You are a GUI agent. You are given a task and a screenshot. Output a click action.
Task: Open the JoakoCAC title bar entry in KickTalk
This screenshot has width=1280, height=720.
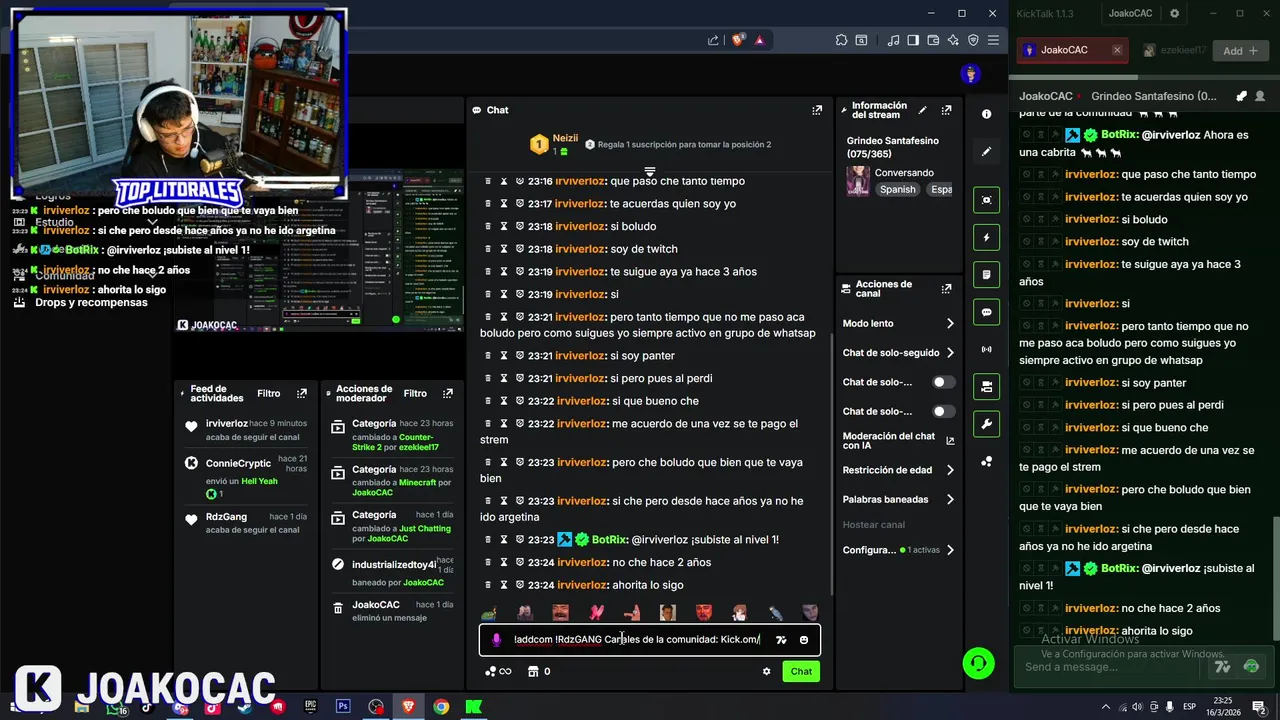coord(1130,13)
